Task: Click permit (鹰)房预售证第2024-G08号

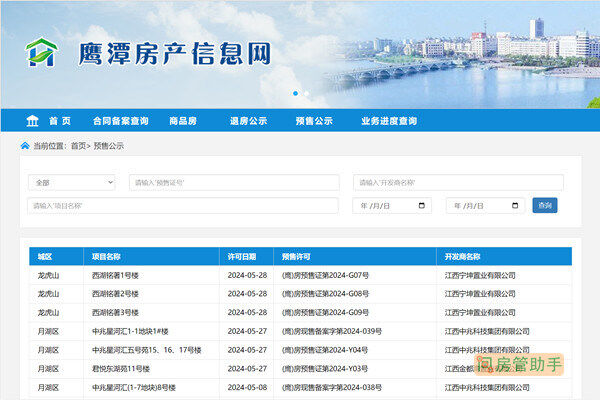Action: pos(325,294)
